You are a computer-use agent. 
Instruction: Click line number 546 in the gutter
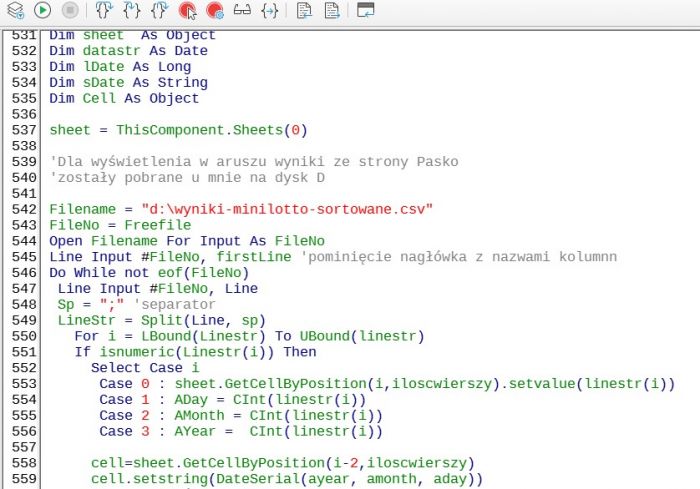click(24, 272)
